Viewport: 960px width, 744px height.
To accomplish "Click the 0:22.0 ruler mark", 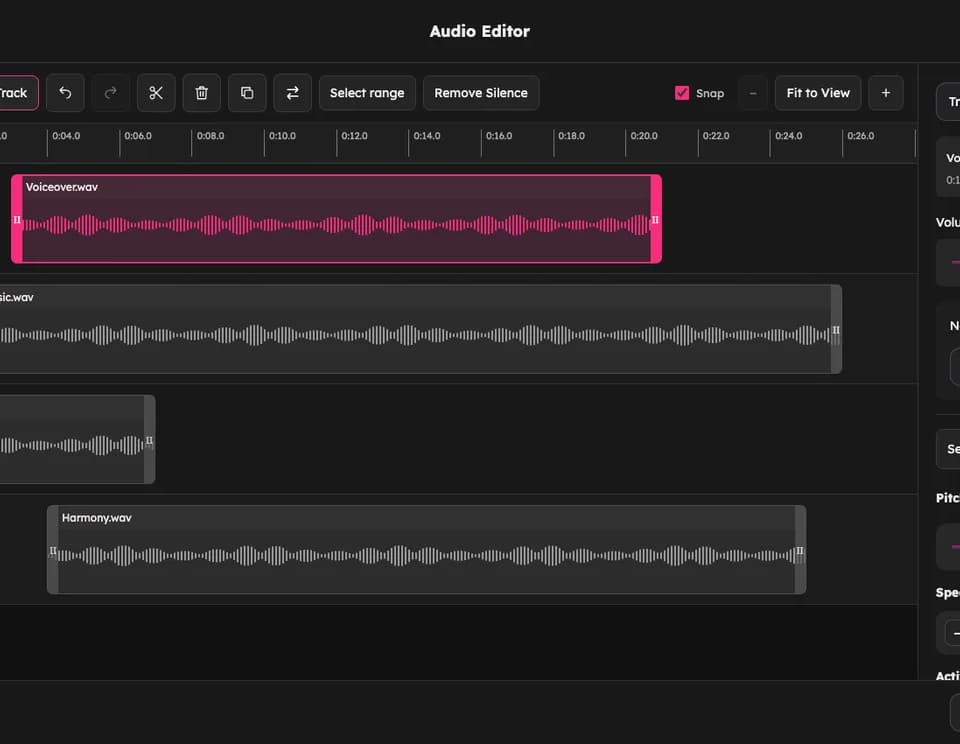I will click(716, 136).
